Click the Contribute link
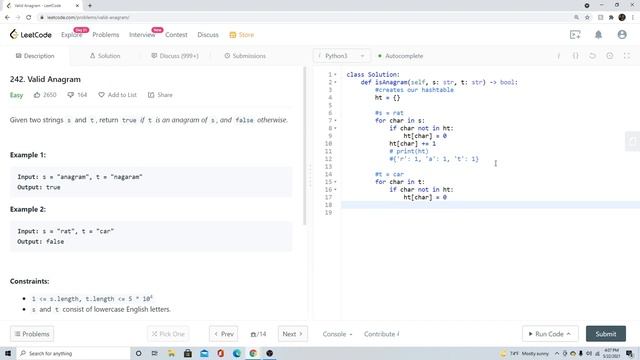 tap(382, 334)
